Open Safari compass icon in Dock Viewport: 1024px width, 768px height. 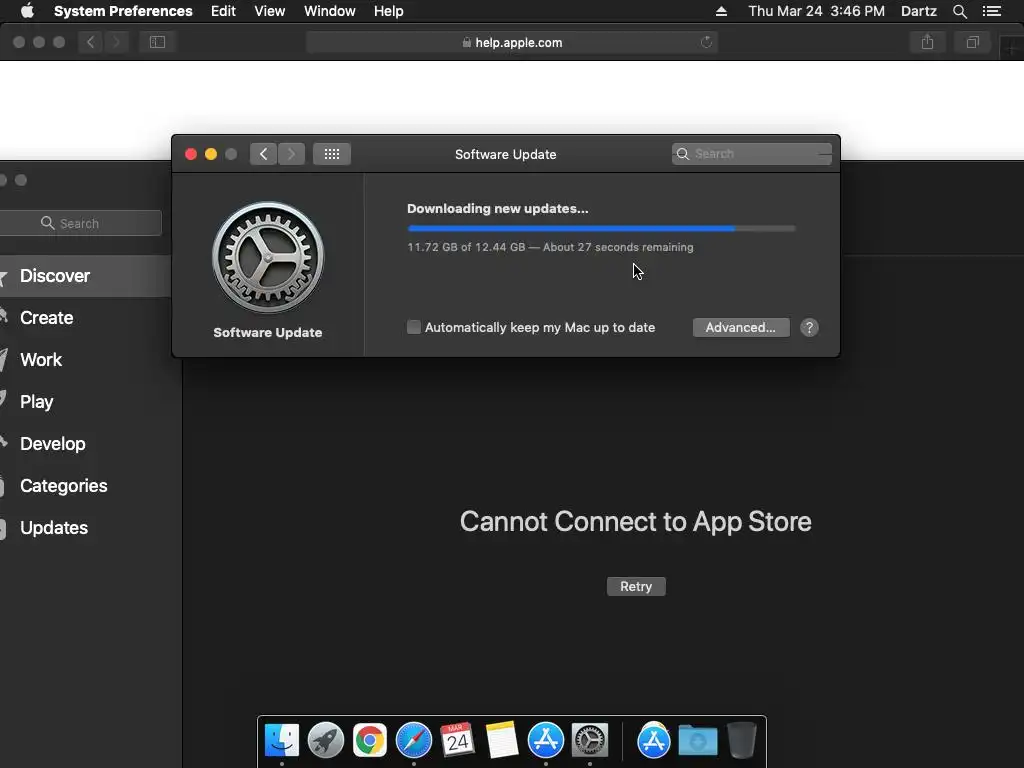(x=413, y=741)
